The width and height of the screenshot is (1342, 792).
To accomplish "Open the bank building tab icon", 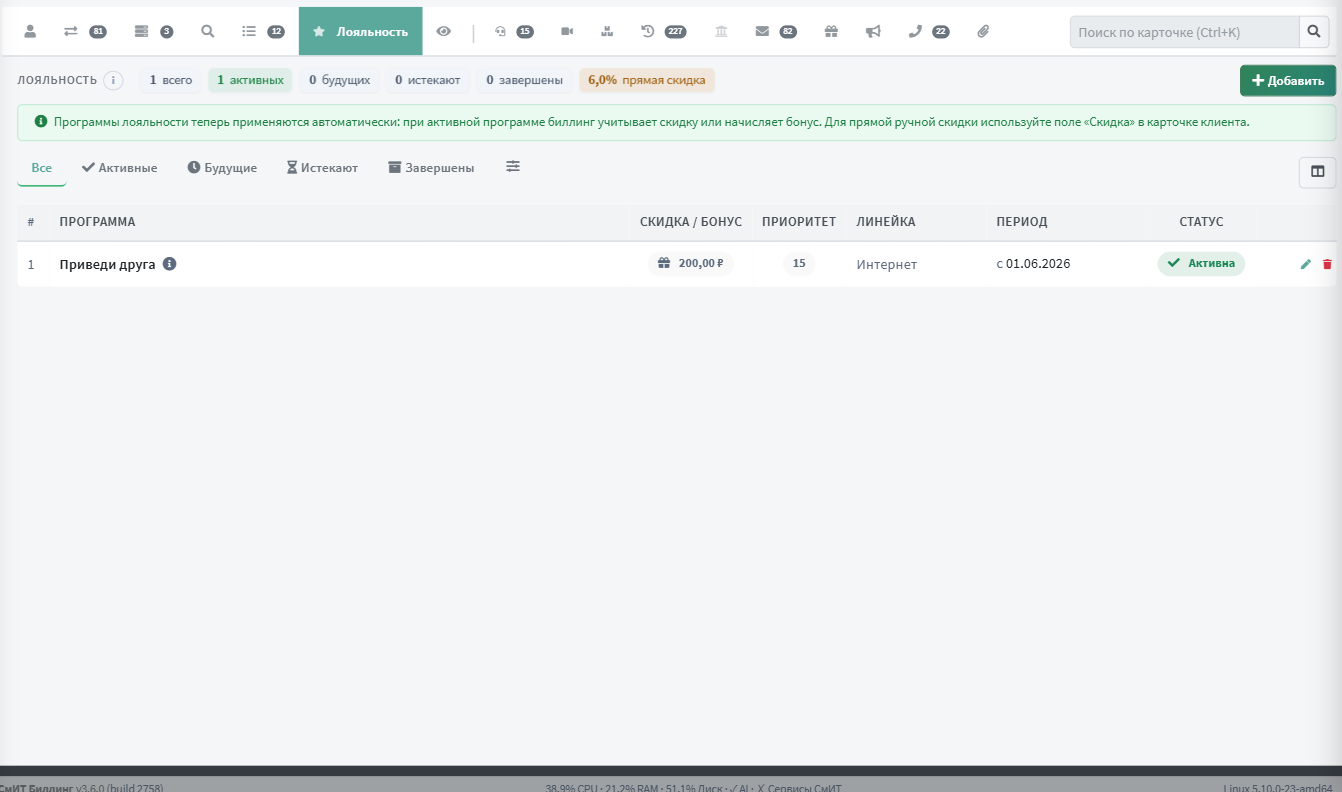I will [722, 31].
